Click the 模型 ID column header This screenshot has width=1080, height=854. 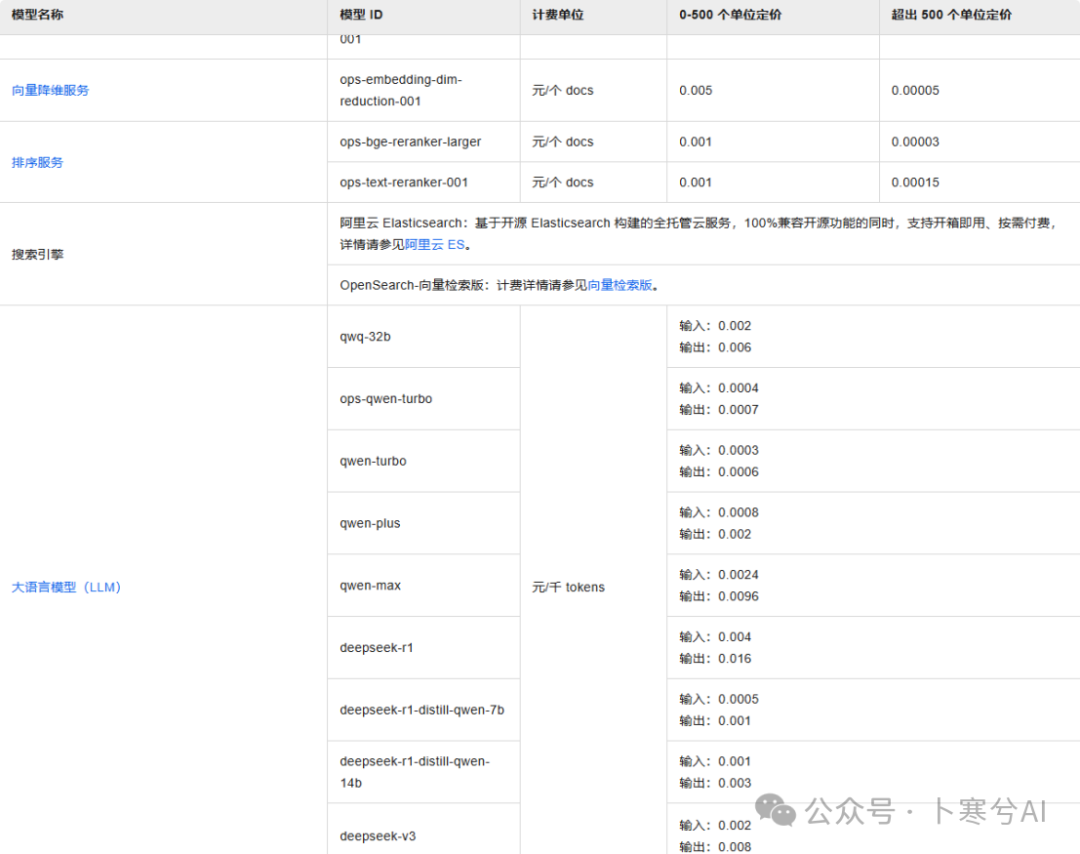361,15
